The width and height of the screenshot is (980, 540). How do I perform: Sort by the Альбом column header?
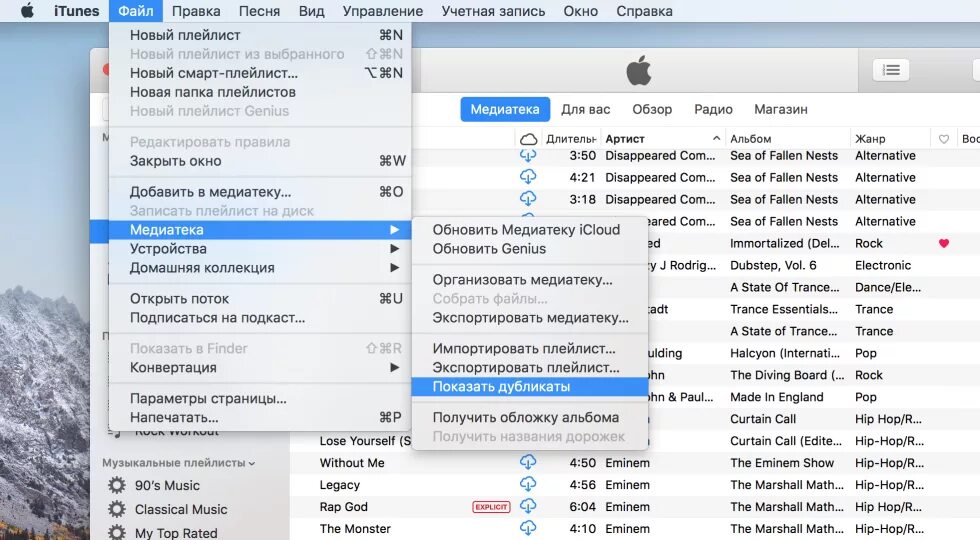(788, 139)
